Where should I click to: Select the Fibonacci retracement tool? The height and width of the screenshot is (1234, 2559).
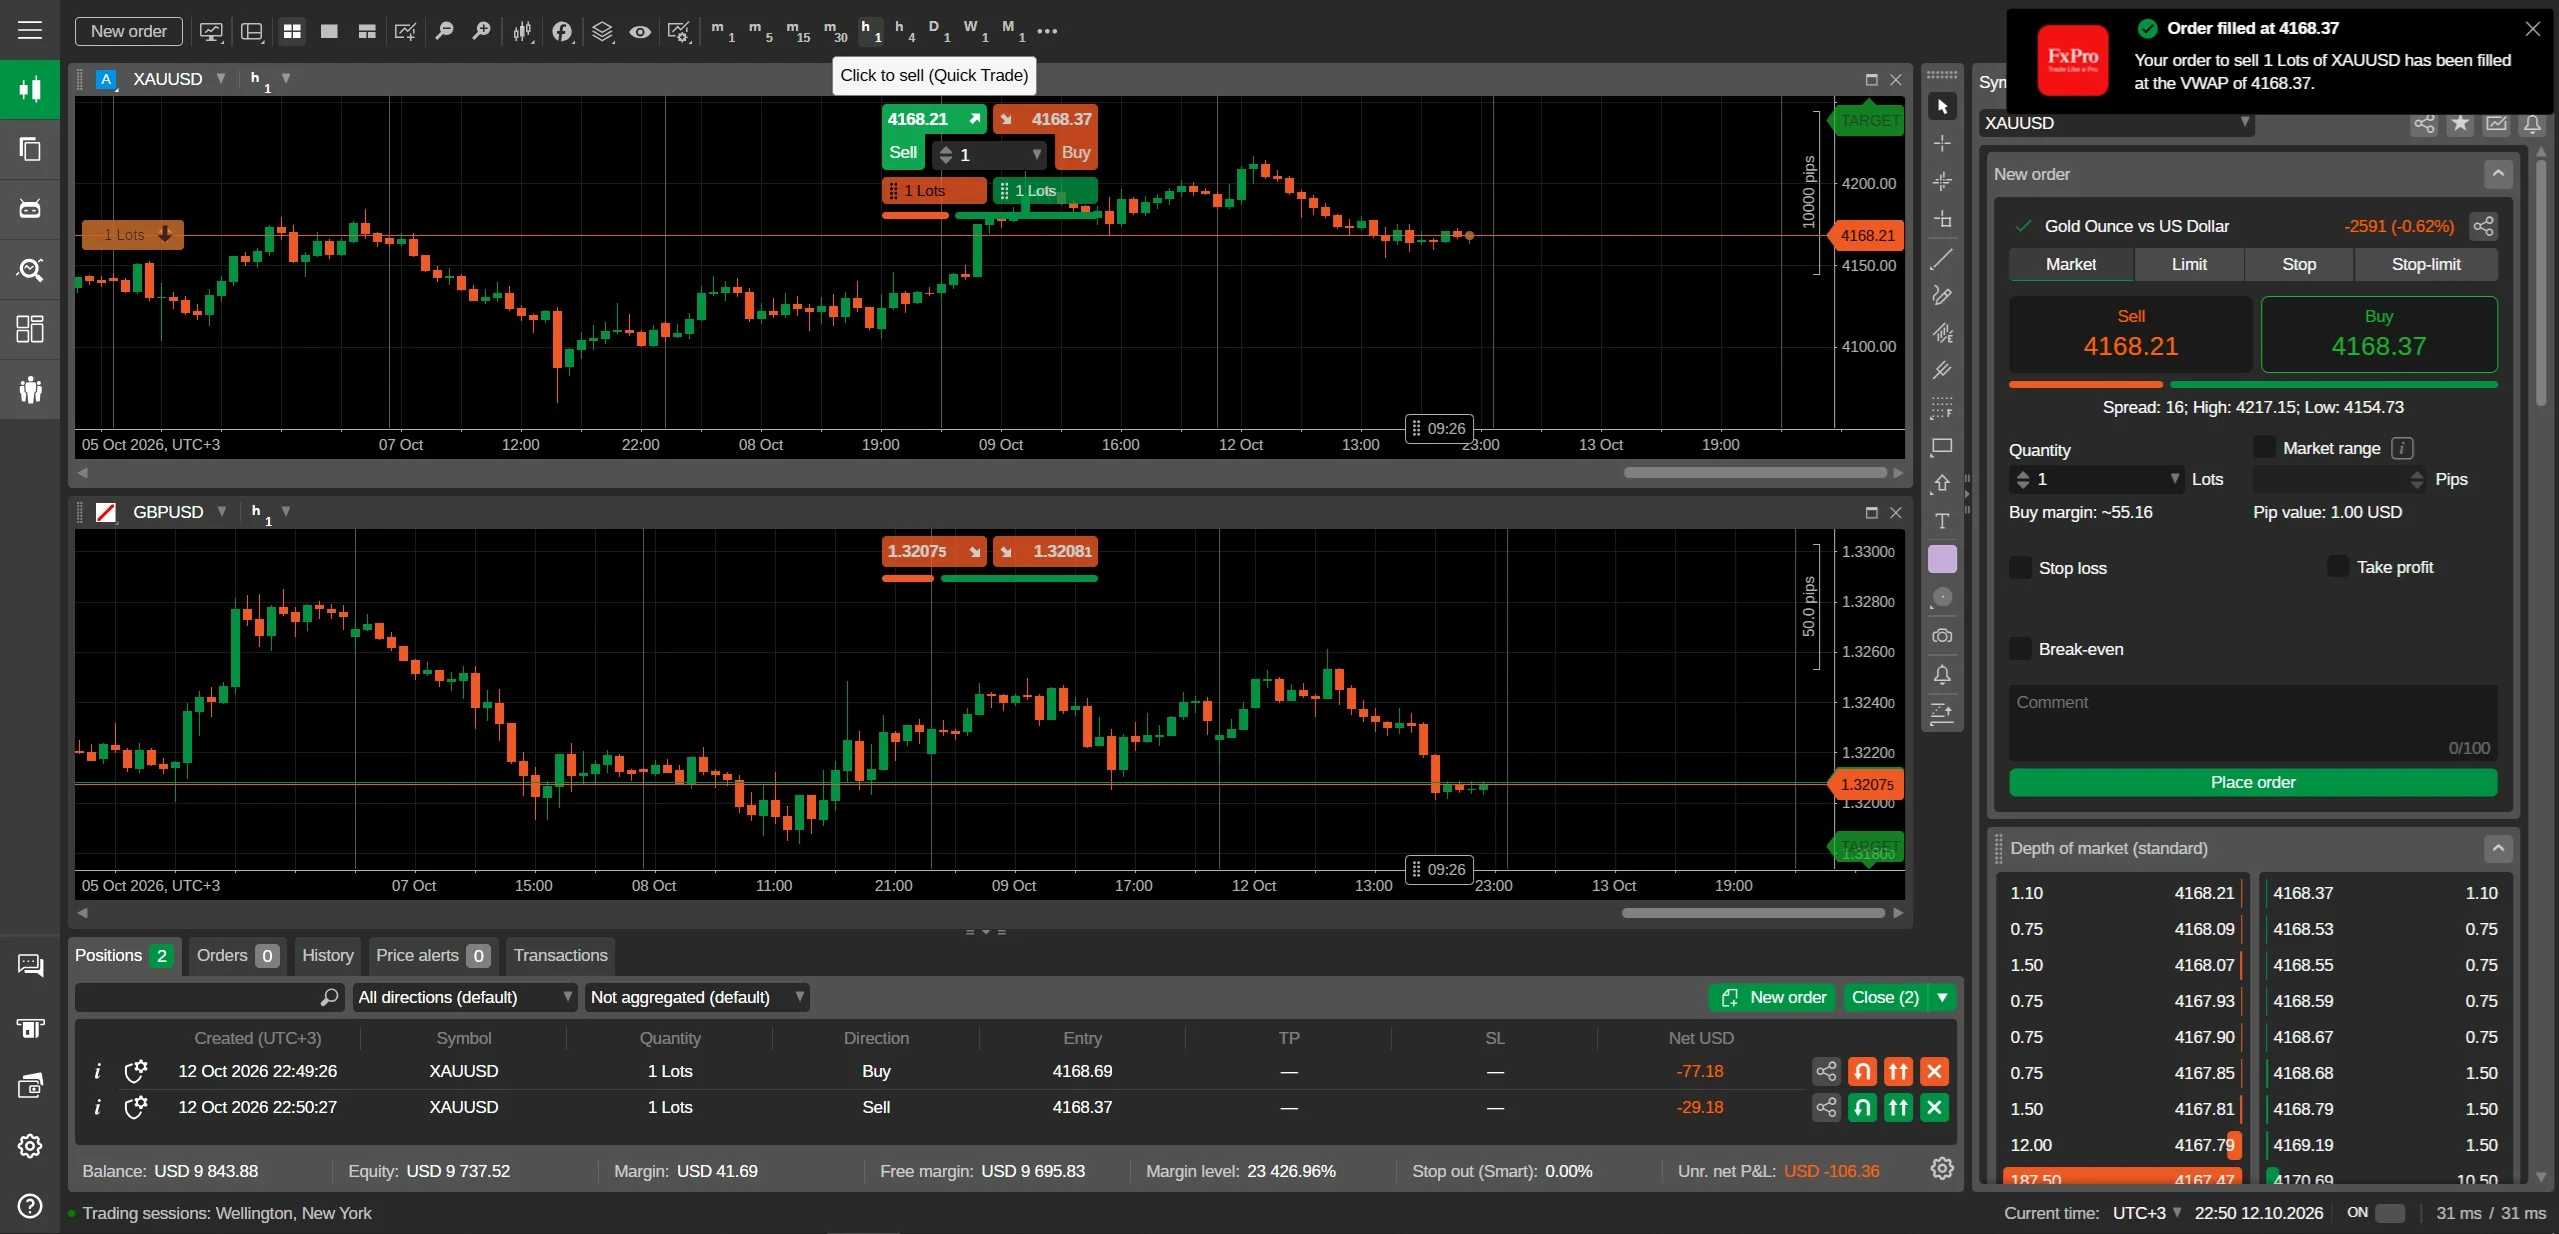(x=1942, y=408)
